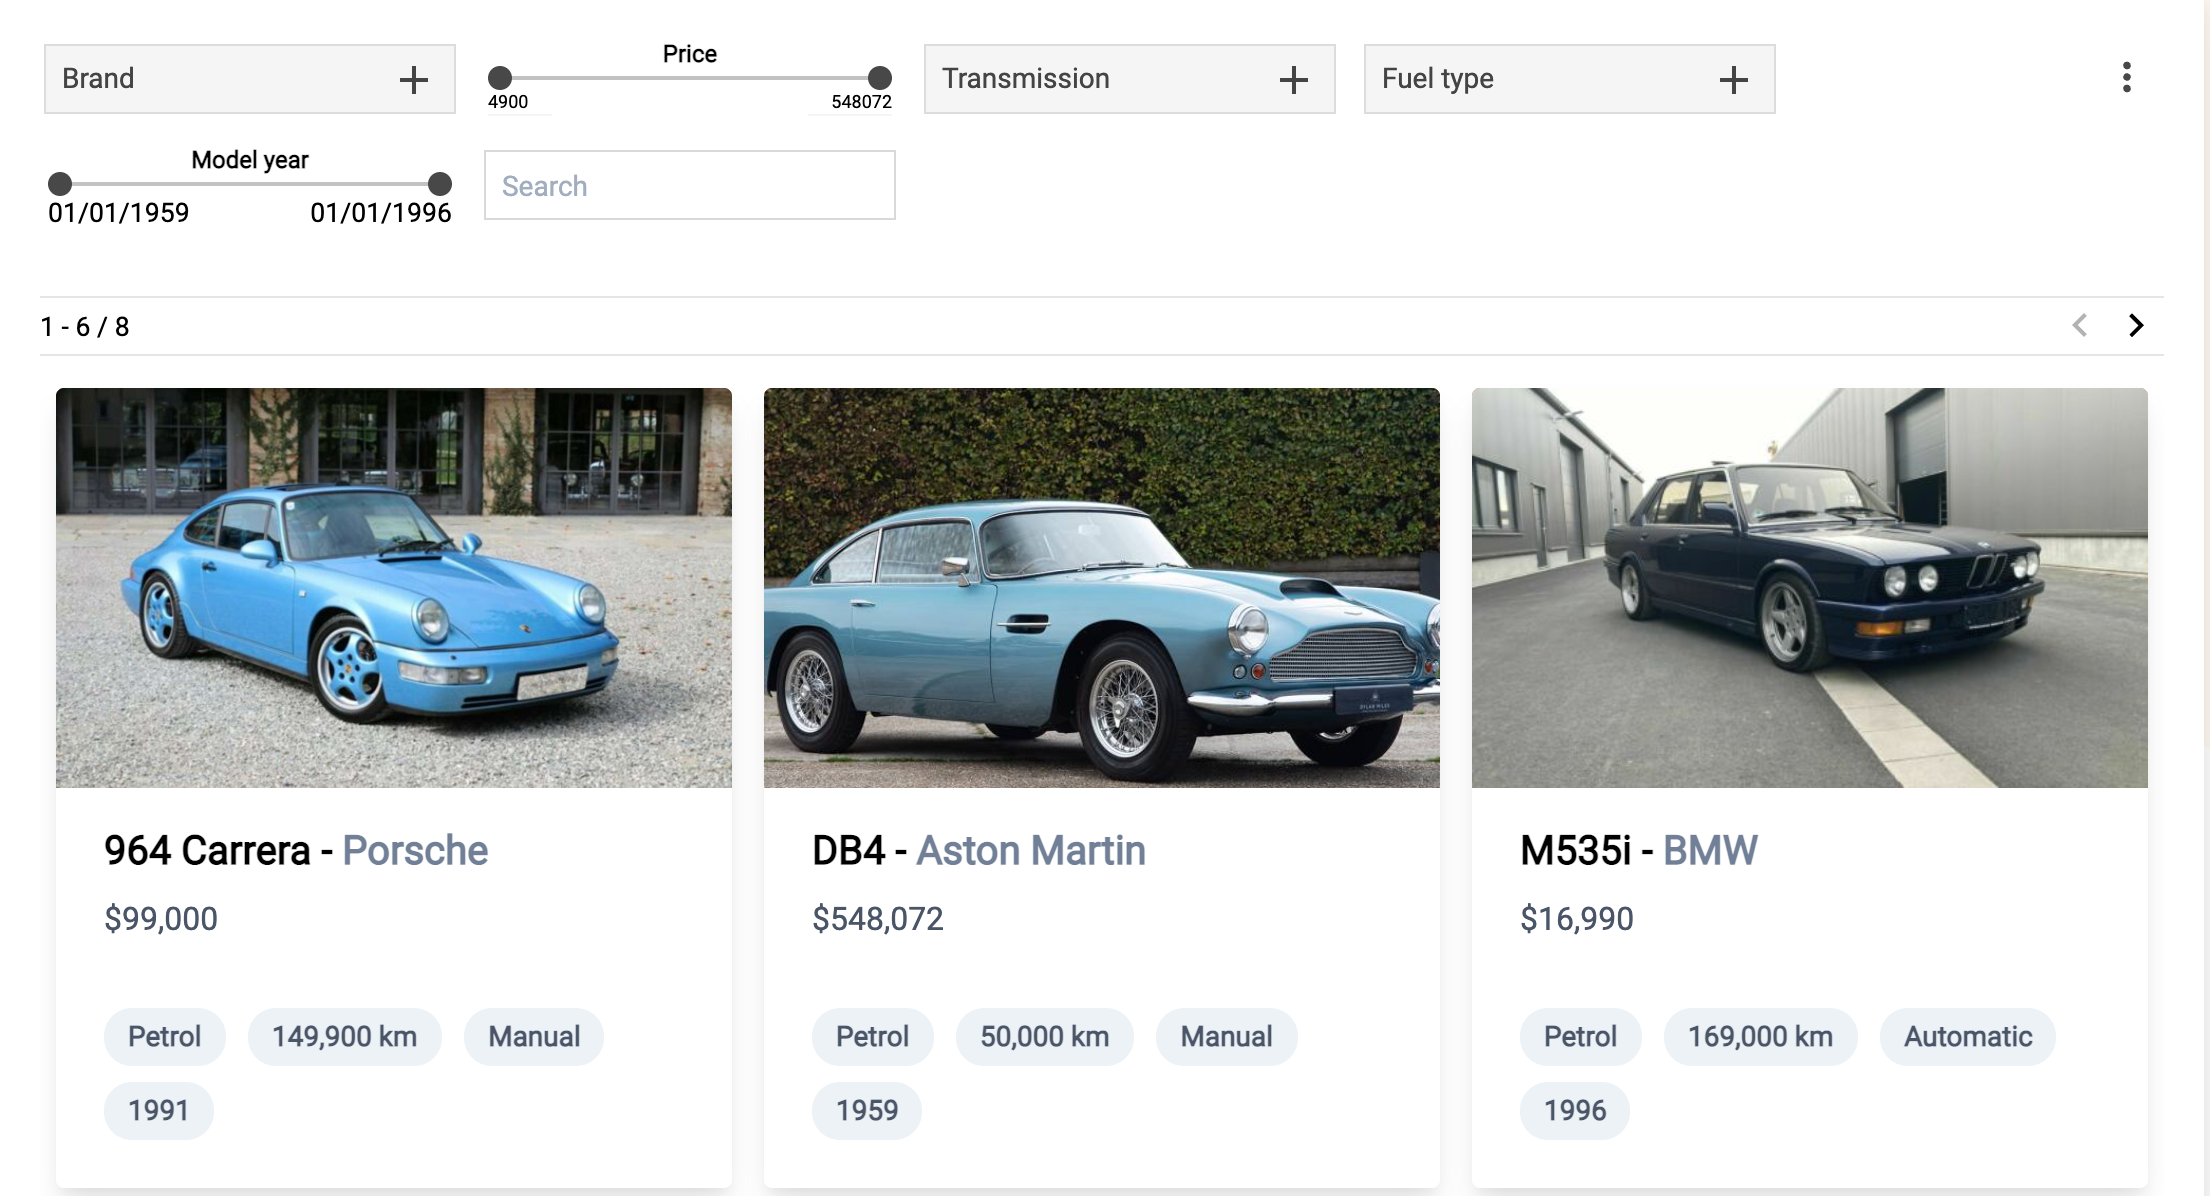Click the Price slider label
The height and width of the screenshot is (1196, 2210).
[x=690, y=54]
